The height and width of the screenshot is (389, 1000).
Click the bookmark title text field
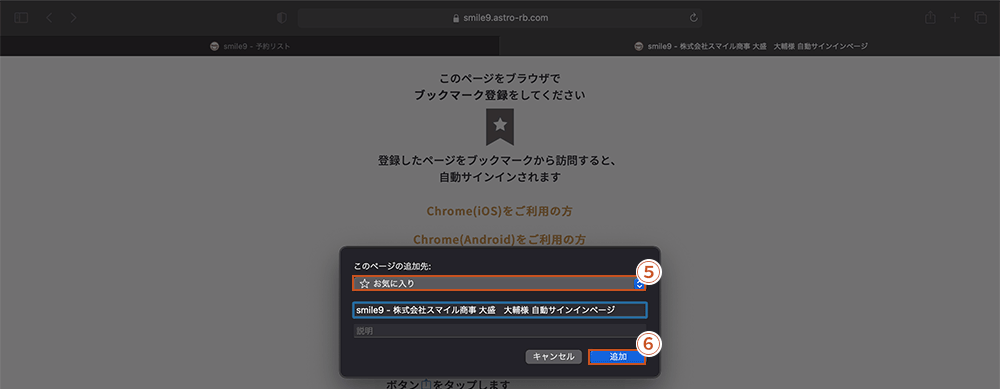coord(500,310)
